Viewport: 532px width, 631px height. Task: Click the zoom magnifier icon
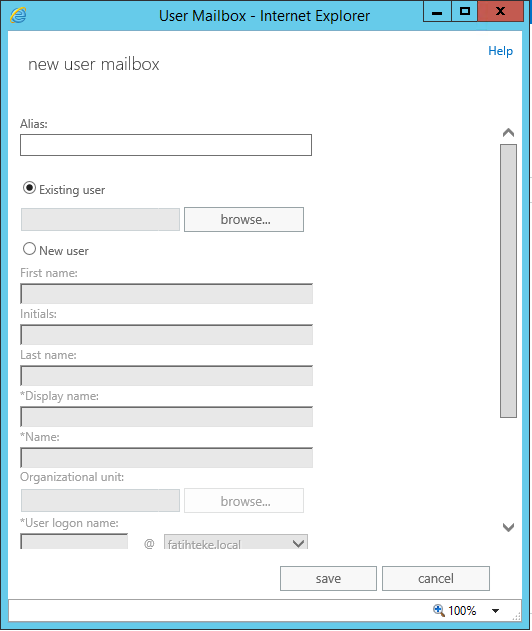[x=438, y=610]
